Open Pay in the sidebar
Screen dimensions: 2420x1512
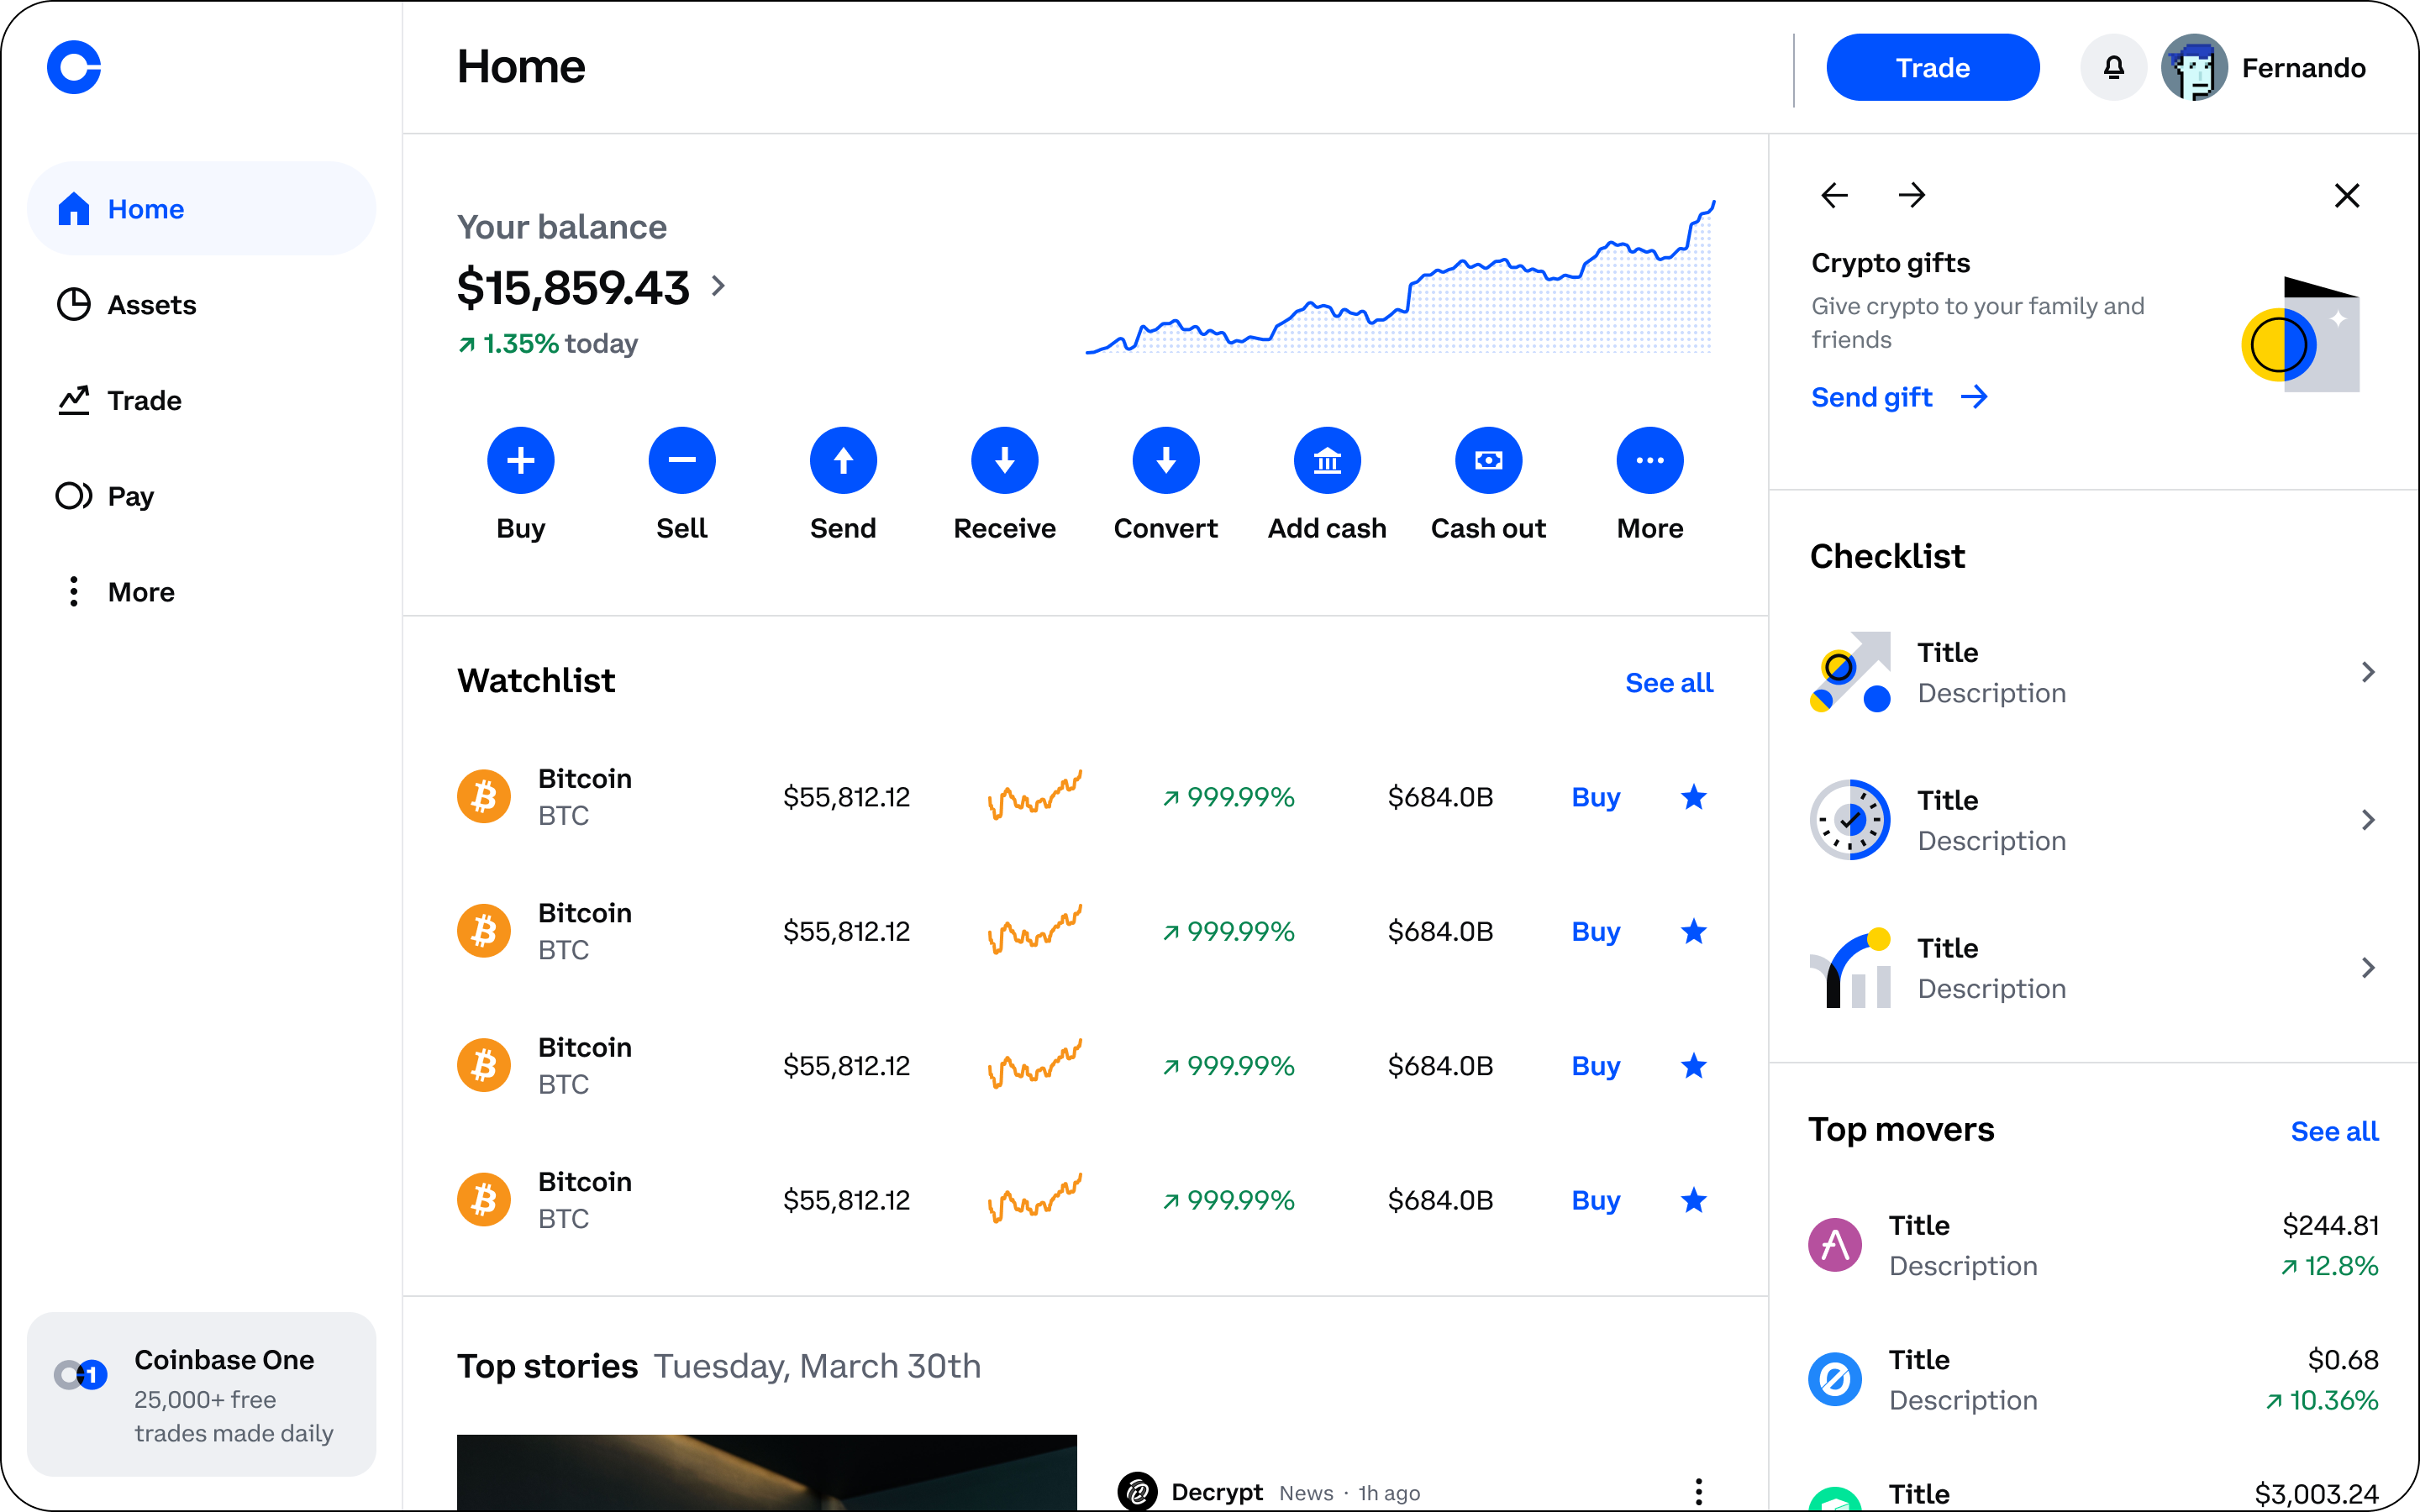point(201,496)
